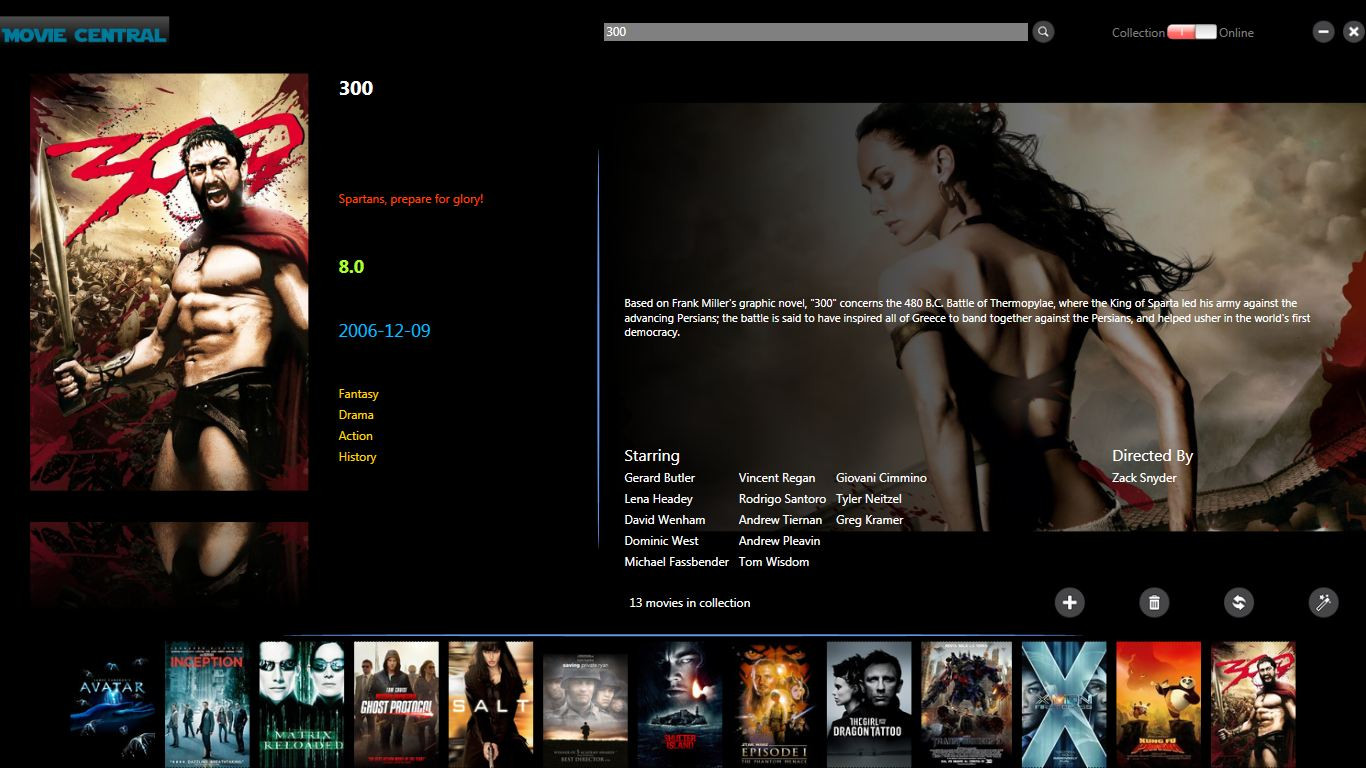Click actor name Giovani Cimmino

(881, 478)
